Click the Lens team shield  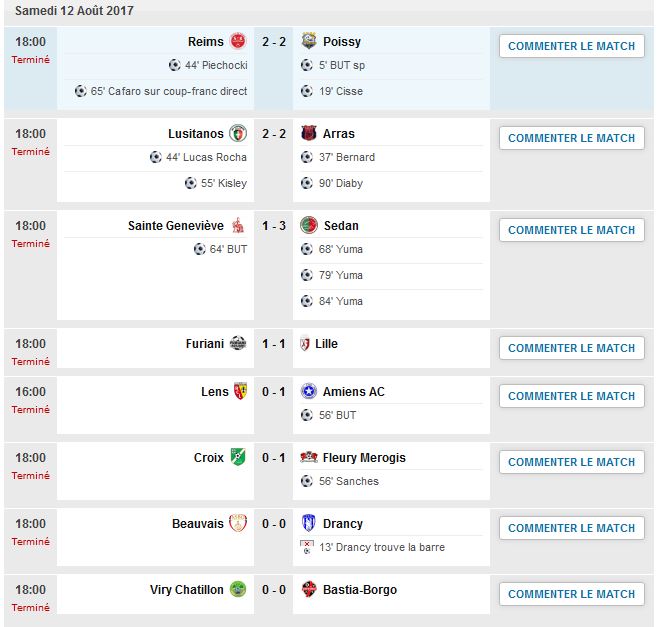coord(240,391)
